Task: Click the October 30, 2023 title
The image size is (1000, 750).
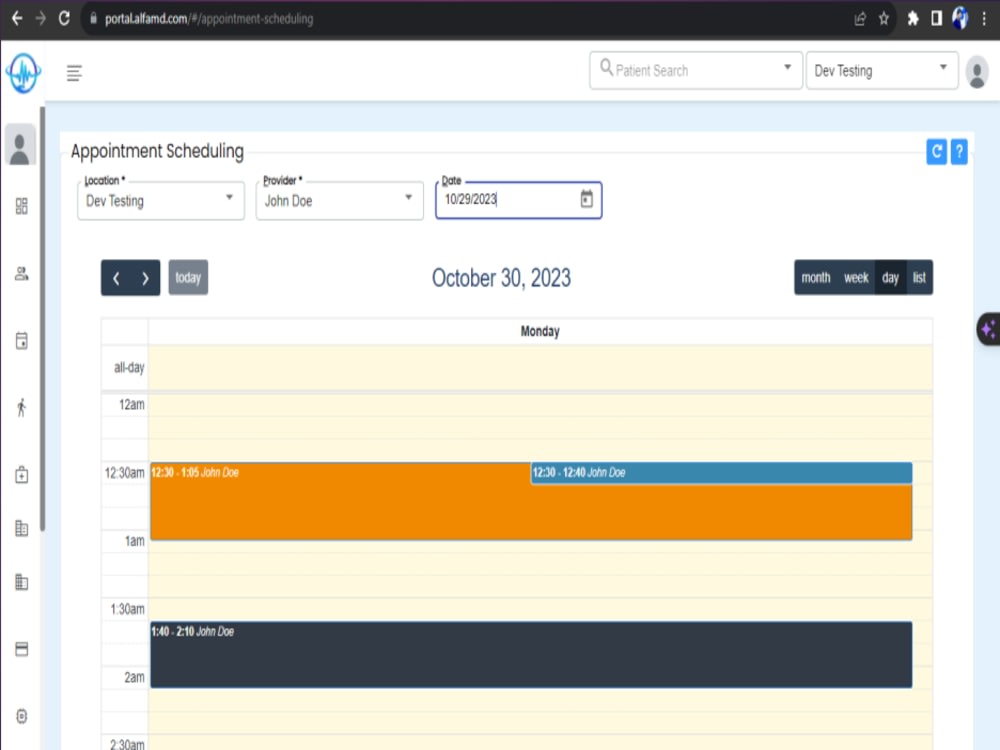Action: 501,278
